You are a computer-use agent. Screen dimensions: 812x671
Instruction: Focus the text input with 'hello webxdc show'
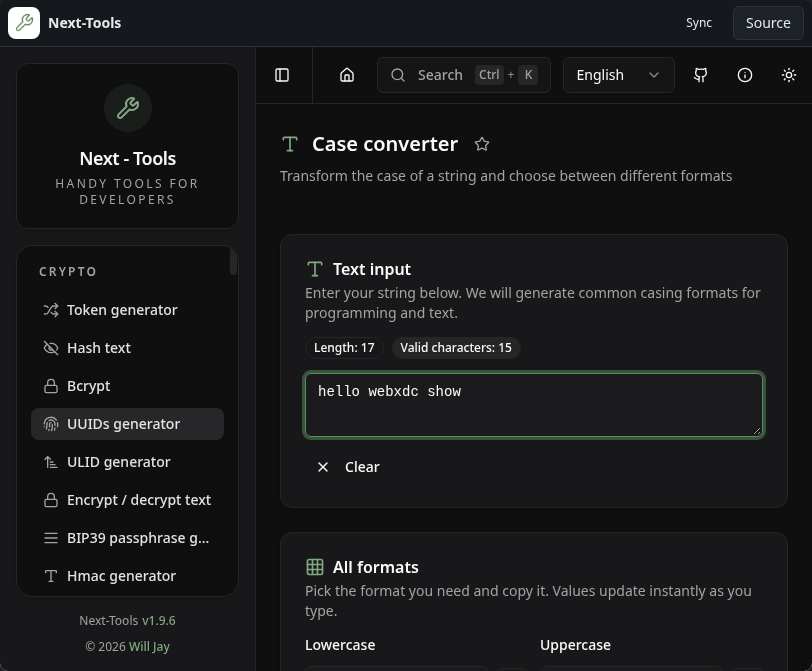[534, 405]
